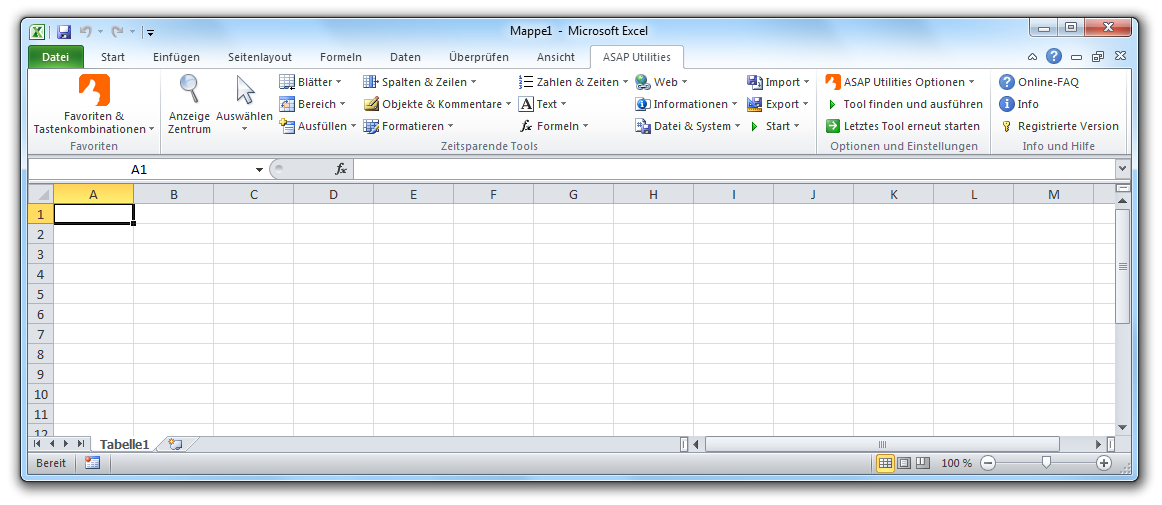
Task: Open the Online-FAQ help
Action: (1038, 82)
